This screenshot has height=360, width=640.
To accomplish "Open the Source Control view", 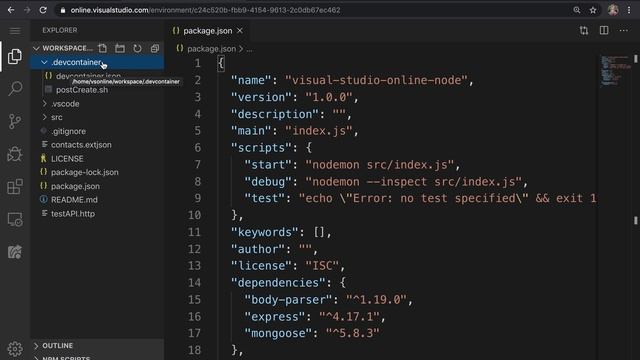I will coord(15,121).
